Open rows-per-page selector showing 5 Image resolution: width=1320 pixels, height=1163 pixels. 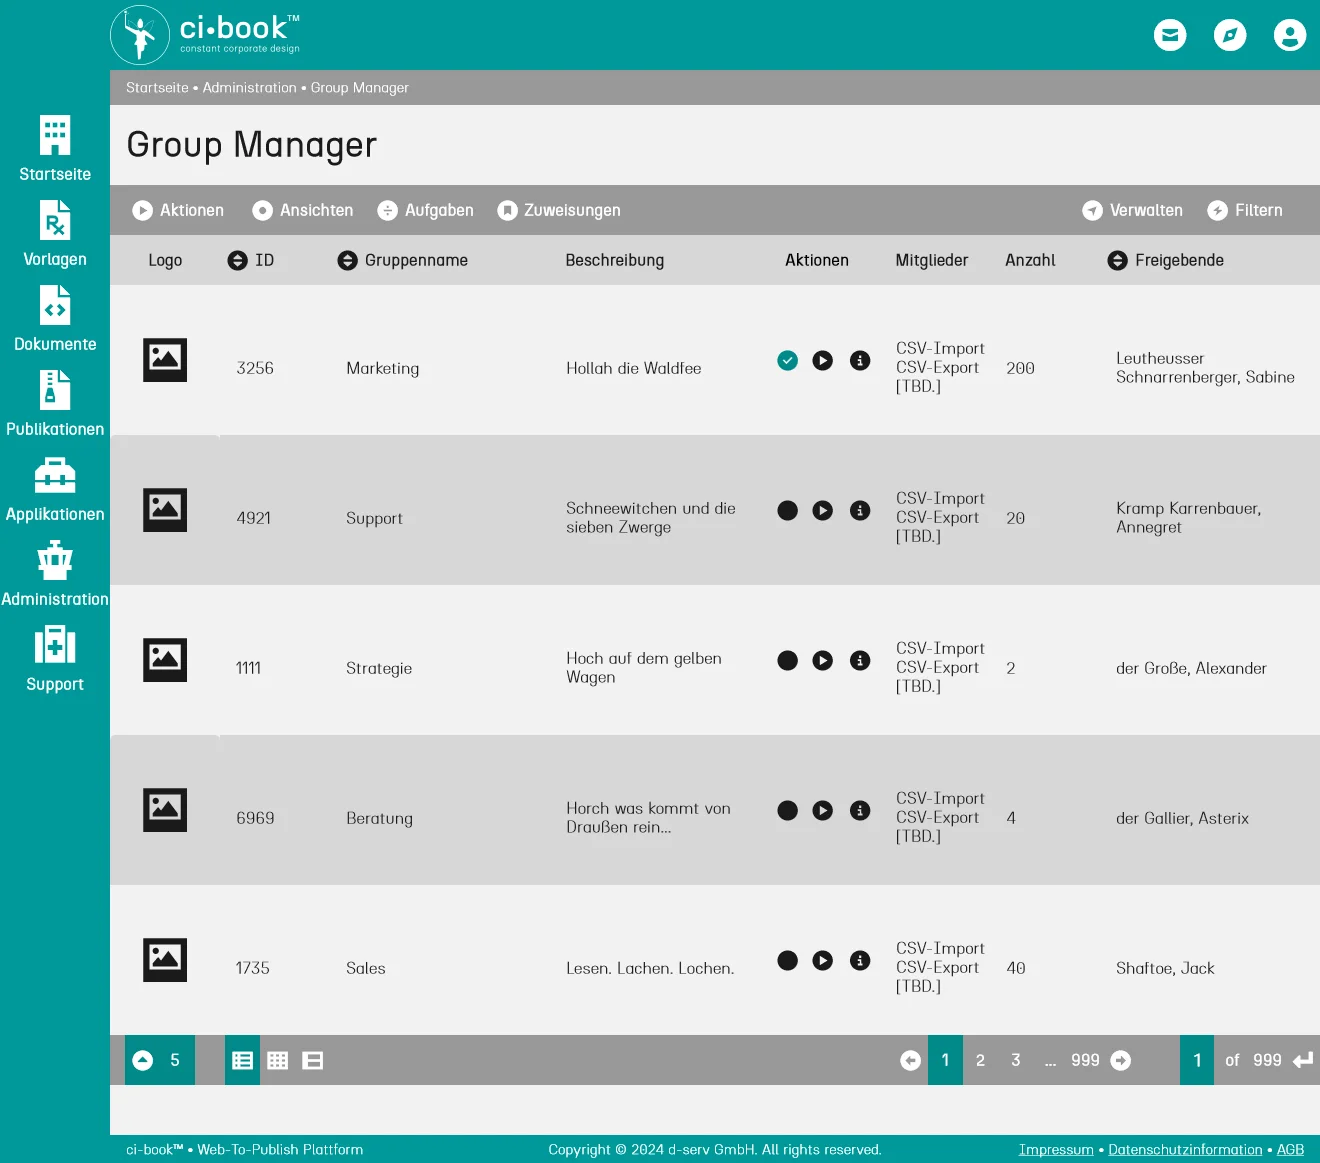[160, 1060]
